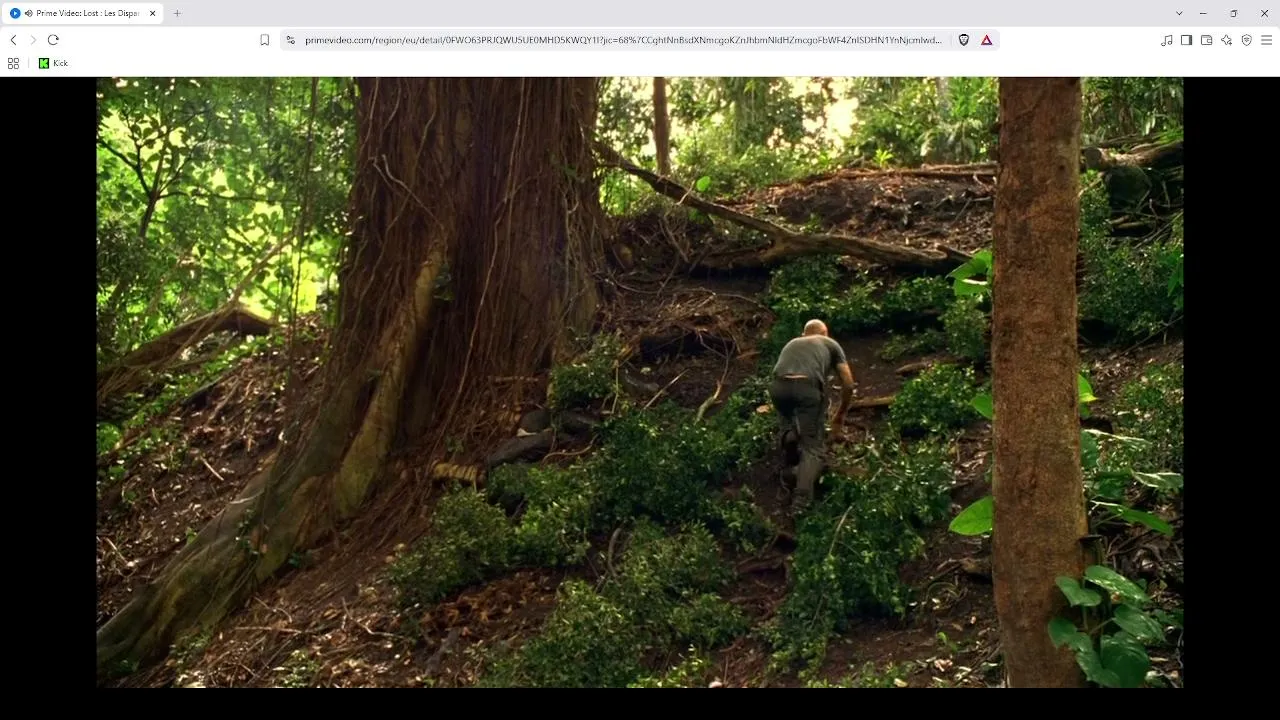This screenshot has height=720, width=1280.
Task: Toggle the browser sidebar panel
Action: coord(1187,40)
